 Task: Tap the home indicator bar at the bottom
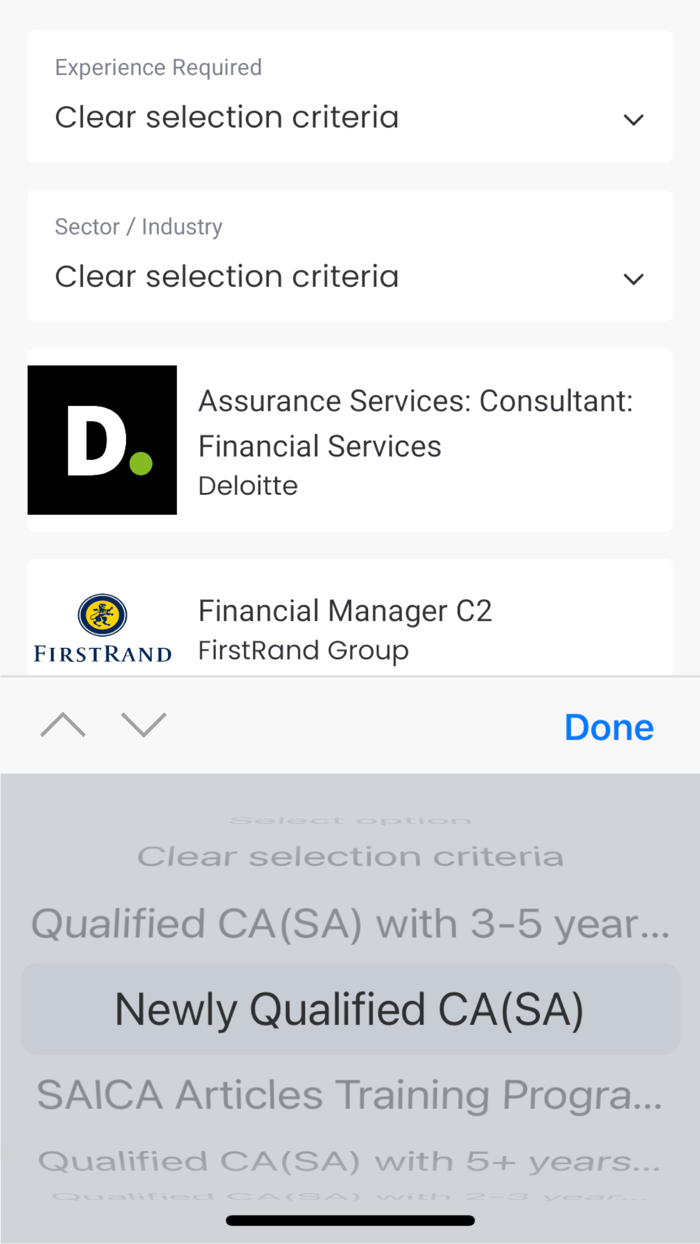click(349, 1219)
